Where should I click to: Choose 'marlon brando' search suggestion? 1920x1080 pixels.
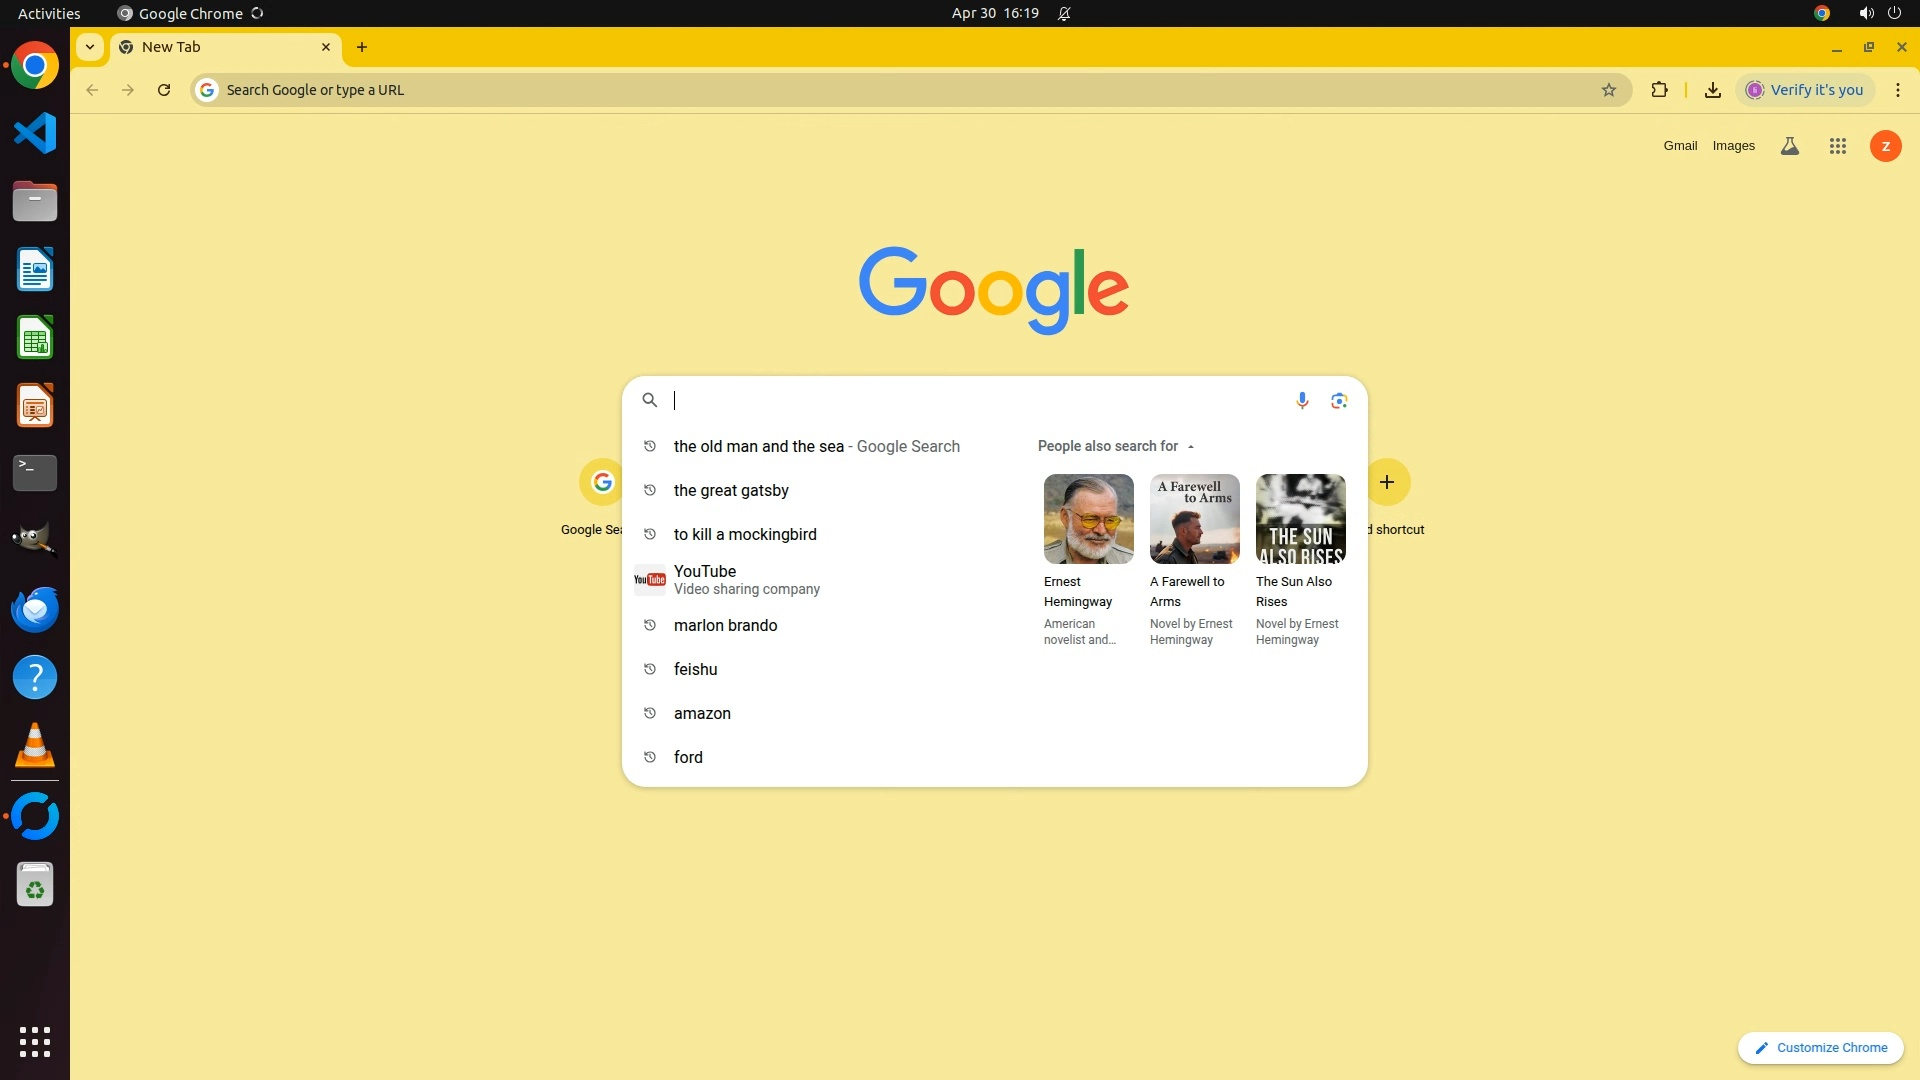click(x=725, y=625)
